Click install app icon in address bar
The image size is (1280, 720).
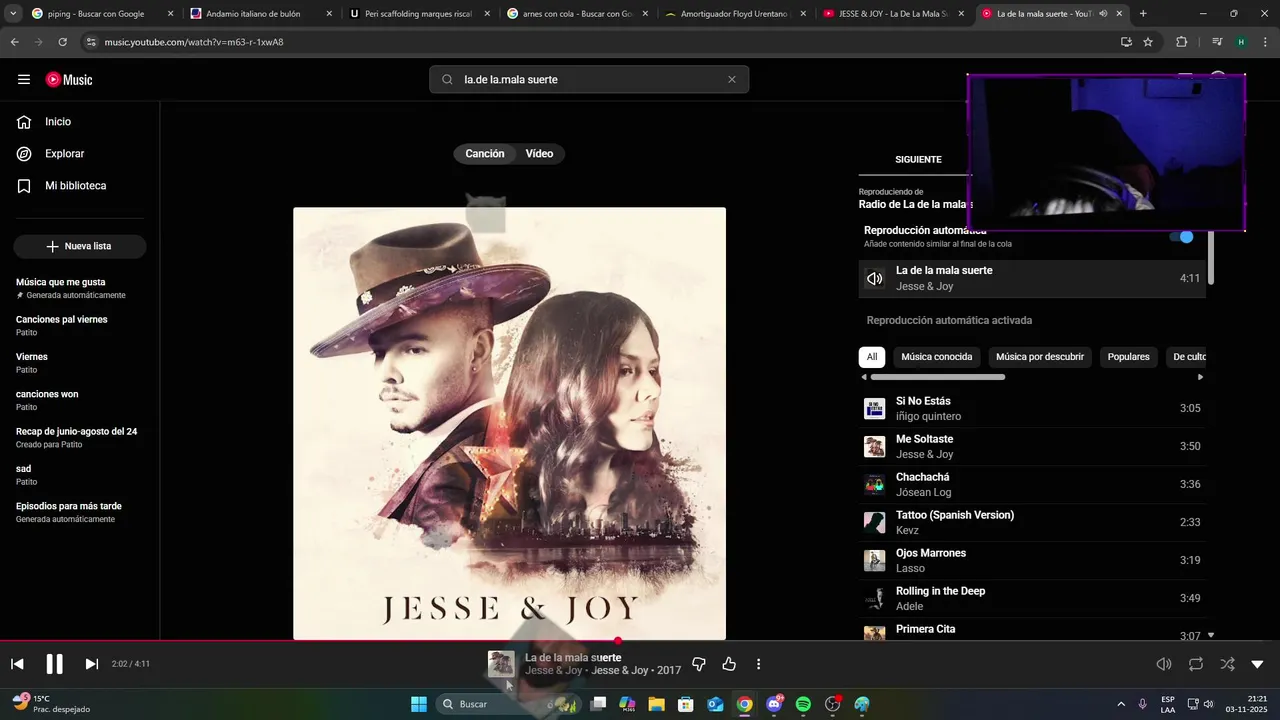[1126, 42]
